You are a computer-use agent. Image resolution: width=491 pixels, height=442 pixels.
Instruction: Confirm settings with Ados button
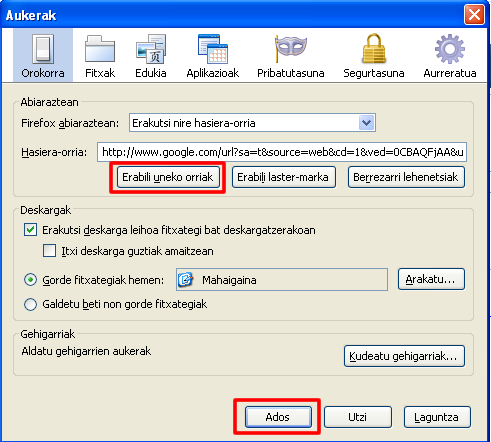pos(278,417)
